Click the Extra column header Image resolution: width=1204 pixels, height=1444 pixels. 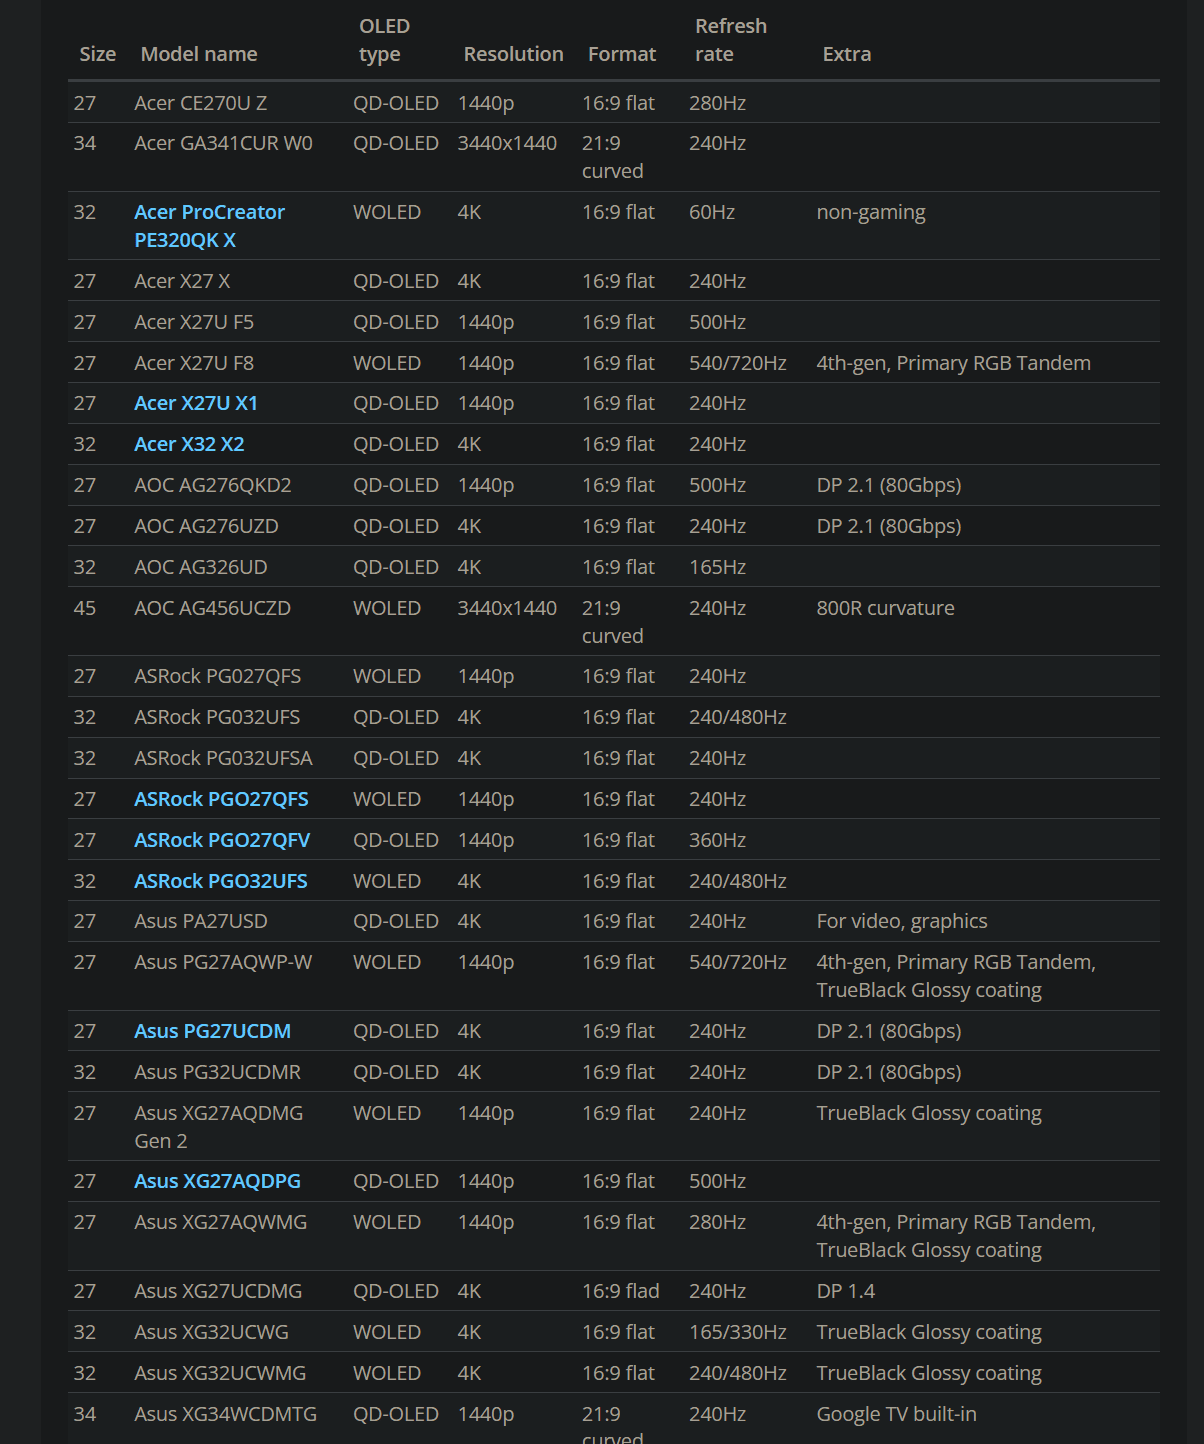click(846, 54)
